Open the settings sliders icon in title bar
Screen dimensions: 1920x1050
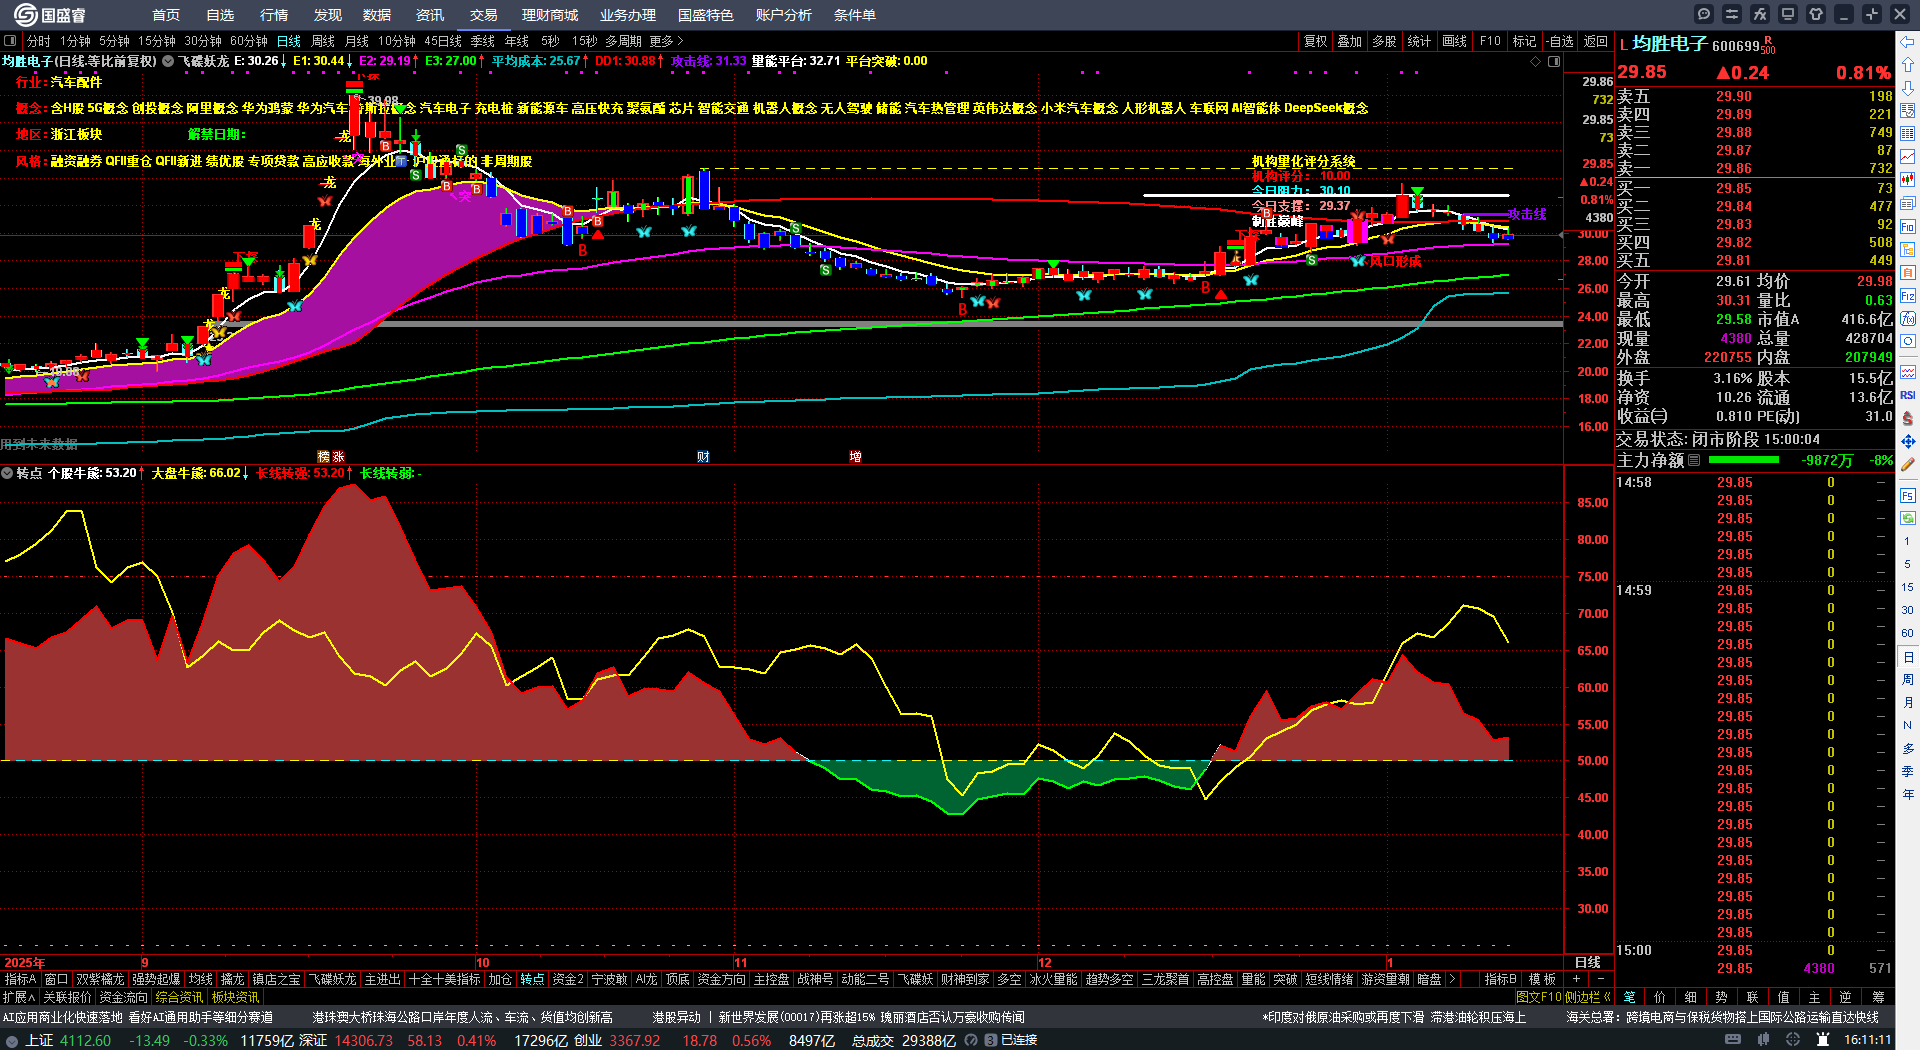tap(1732, 14)
